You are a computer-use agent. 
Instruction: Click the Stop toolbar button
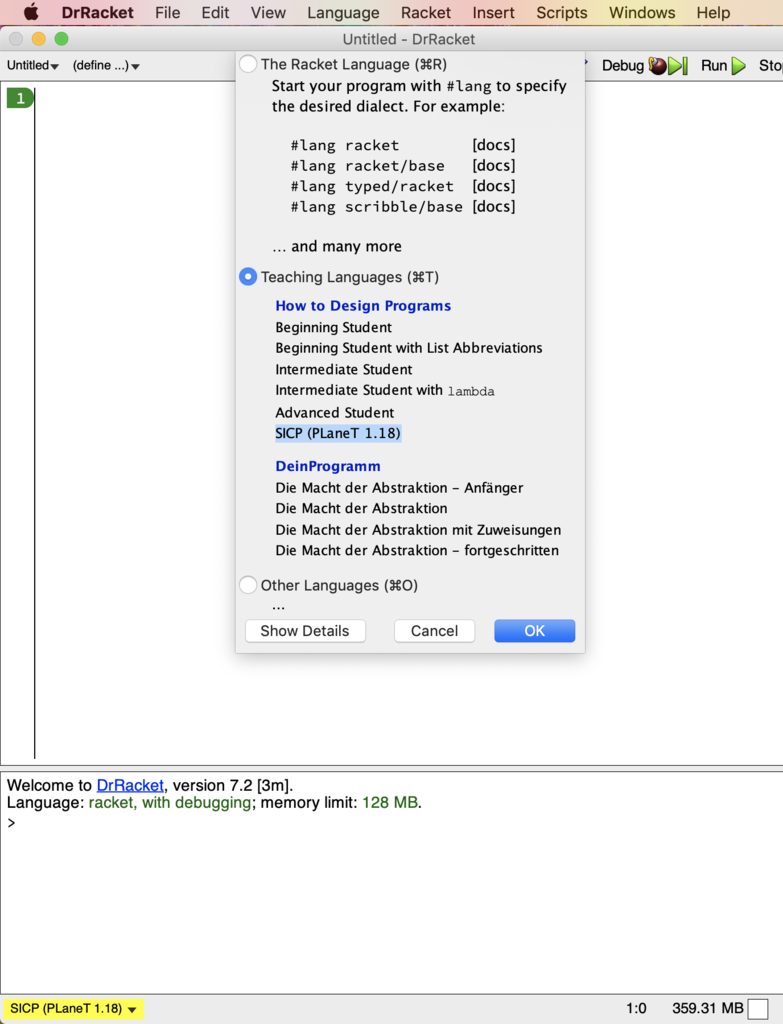[x=771, y=65]
